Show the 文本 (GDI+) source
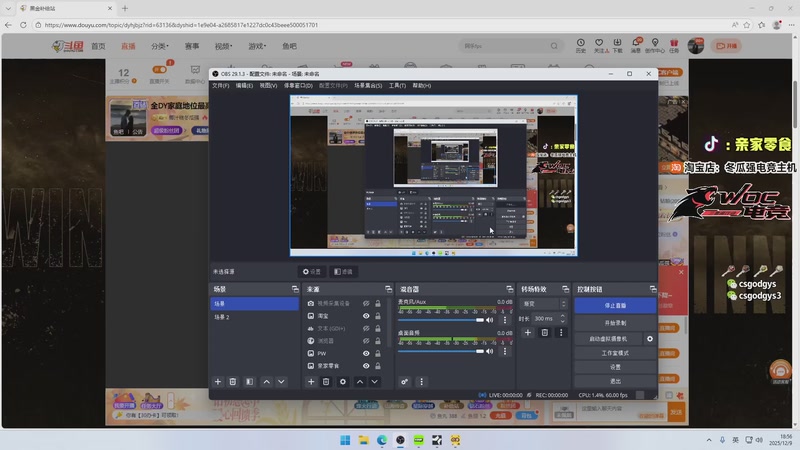The image size is (800, 450). click(366, 329)
